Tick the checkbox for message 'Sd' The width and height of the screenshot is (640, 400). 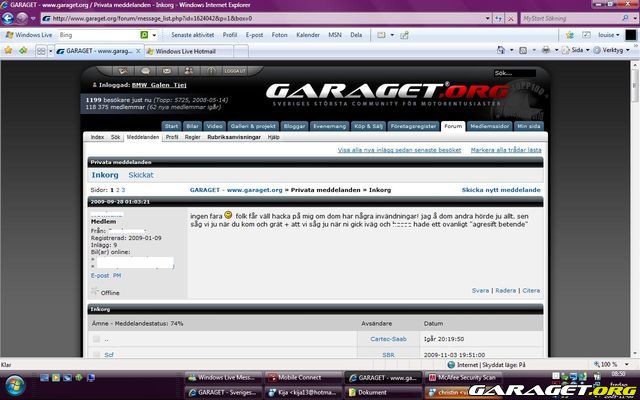96,354
